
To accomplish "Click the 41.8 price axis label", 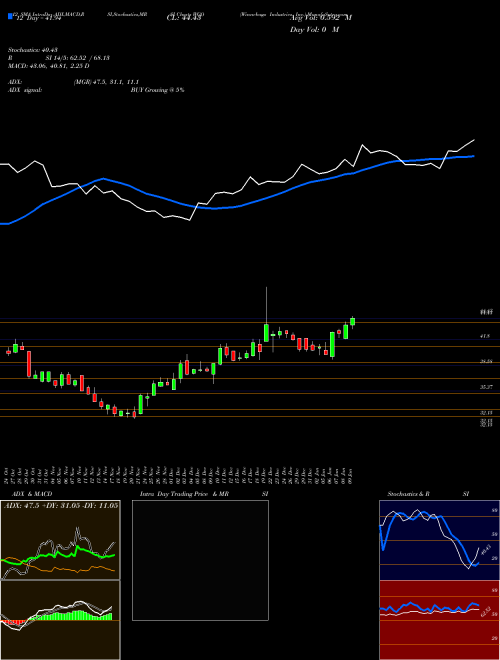I will click(x=485, y=336).
